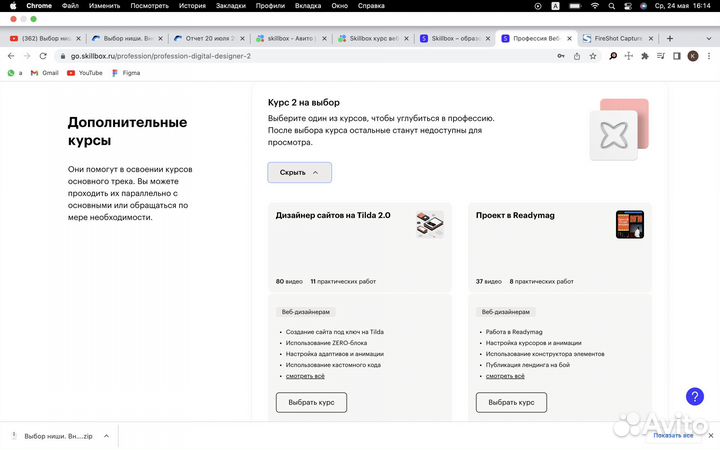Click the Курс 2 на выбор icon

click(x=619, y=129)
